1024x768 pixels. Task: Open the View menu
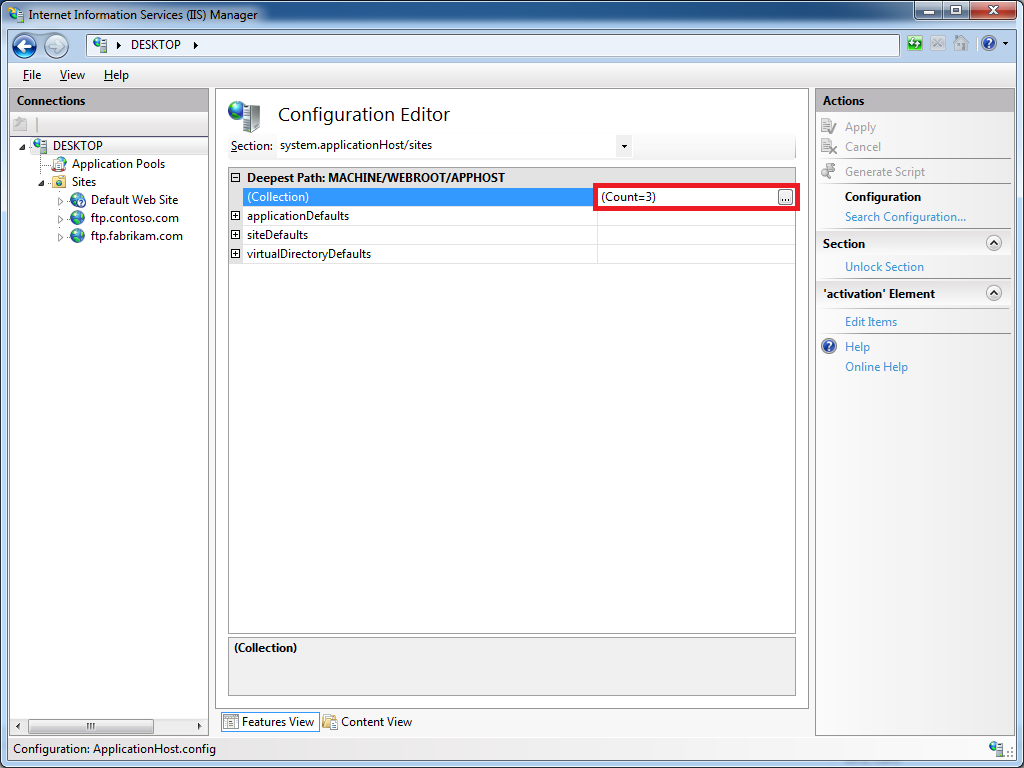point(72,75)
